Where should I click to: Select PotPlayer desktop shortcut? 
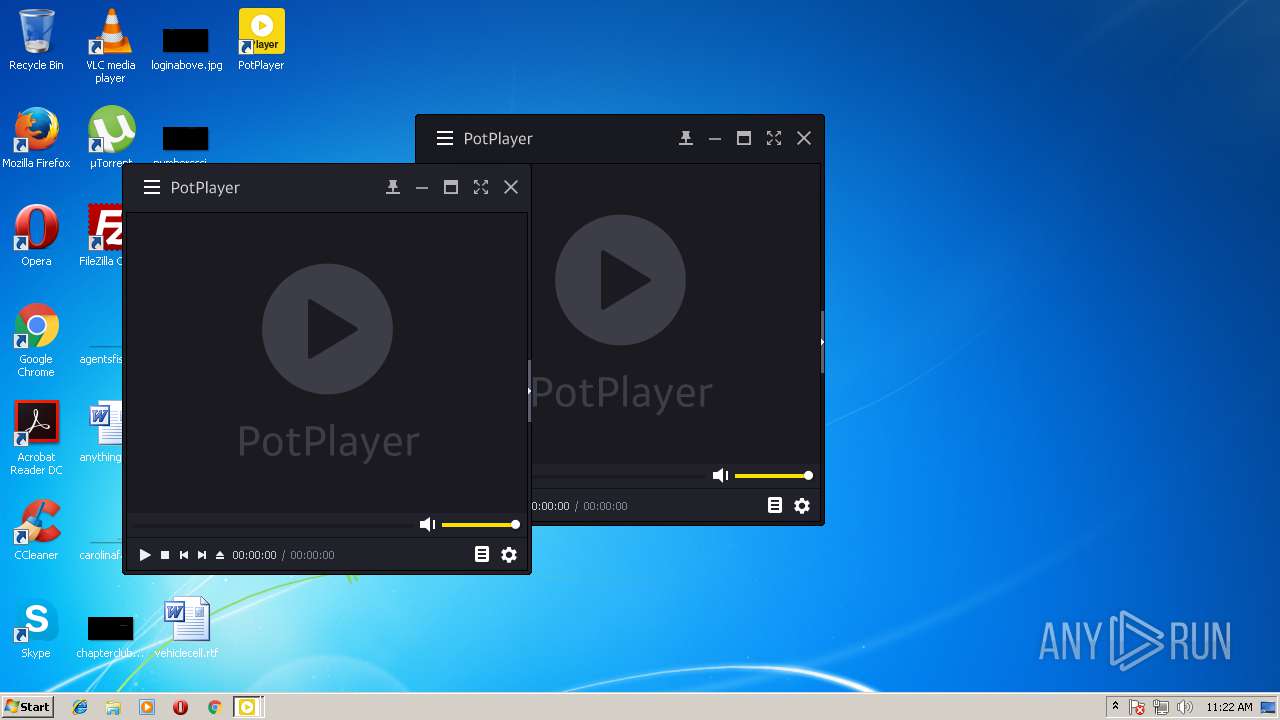pyautogui.click(x=261, y=40)
